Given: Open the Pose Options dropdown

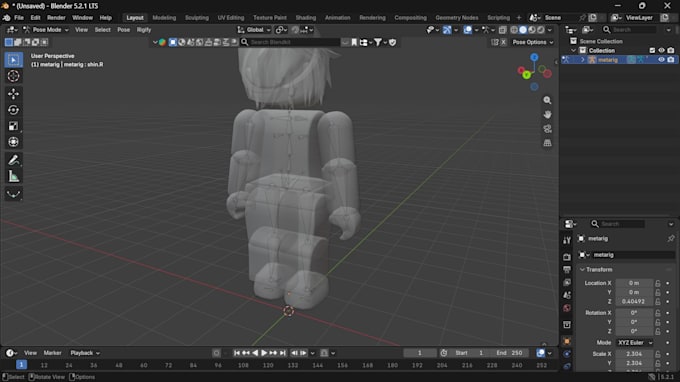Looking at the screenshot, I should click(x=533, y=42).
